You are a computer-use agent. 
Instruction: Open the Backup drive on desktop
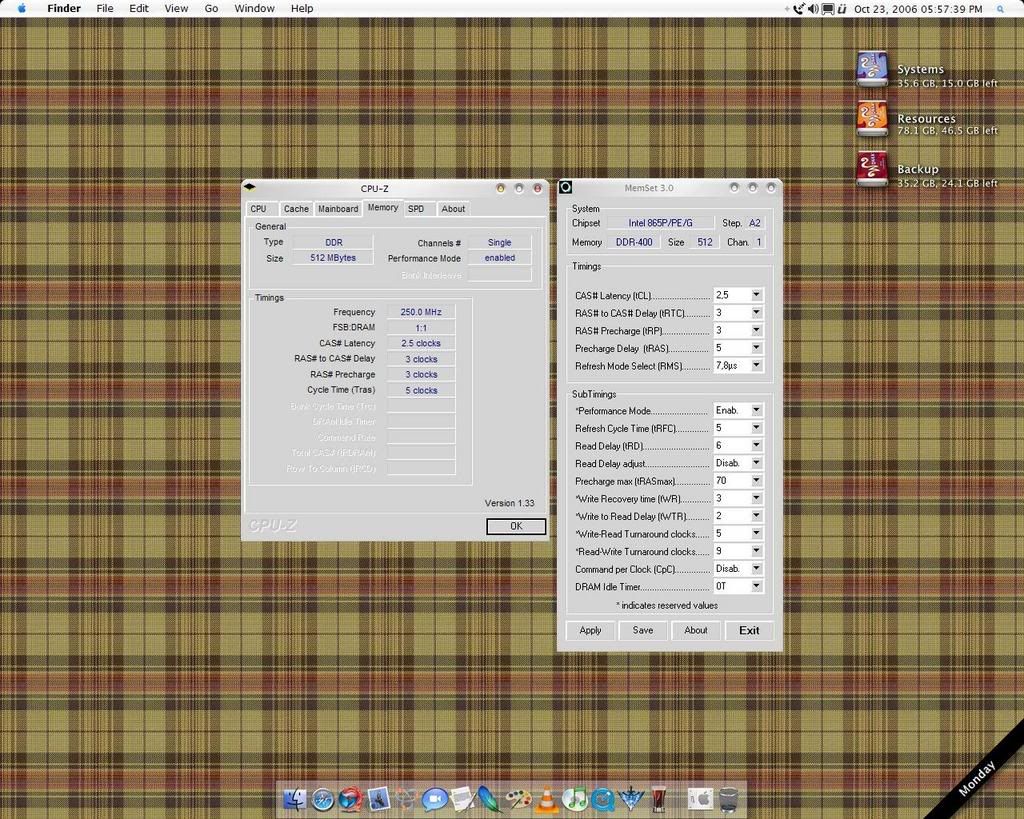(872, 169)
